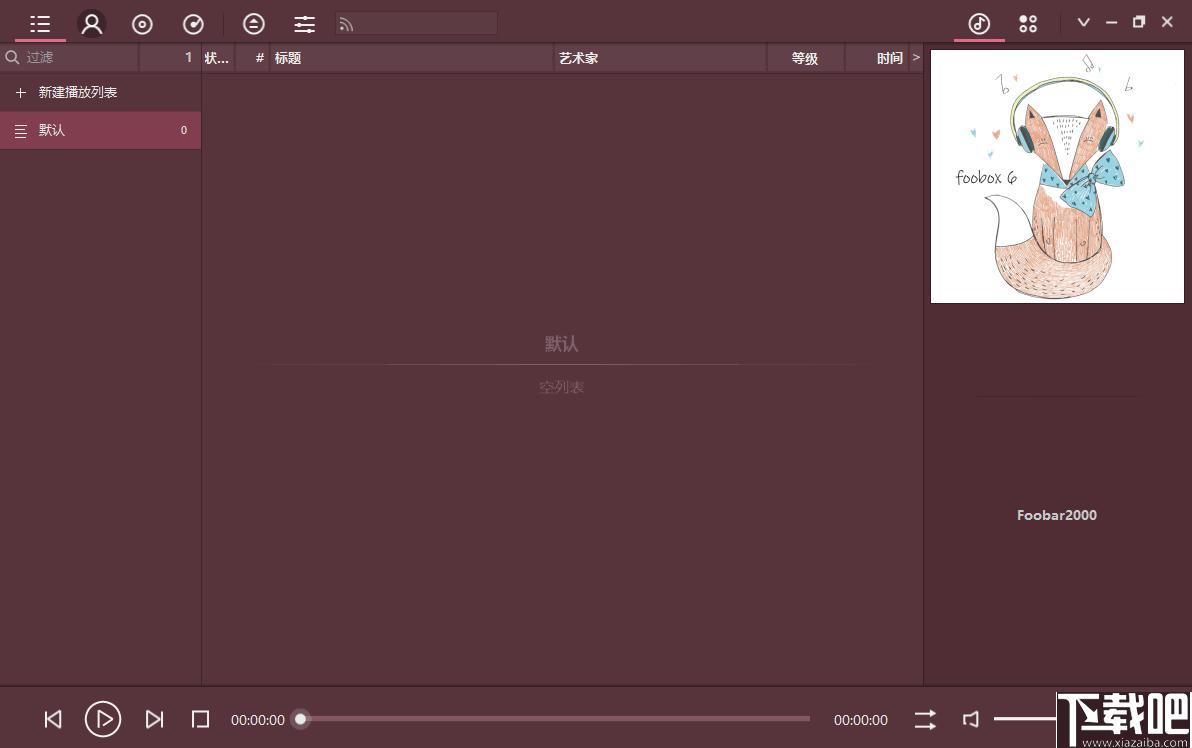Expand more columns with the > arrow
The image size is (1192, 748).
[x=916, y=57]
